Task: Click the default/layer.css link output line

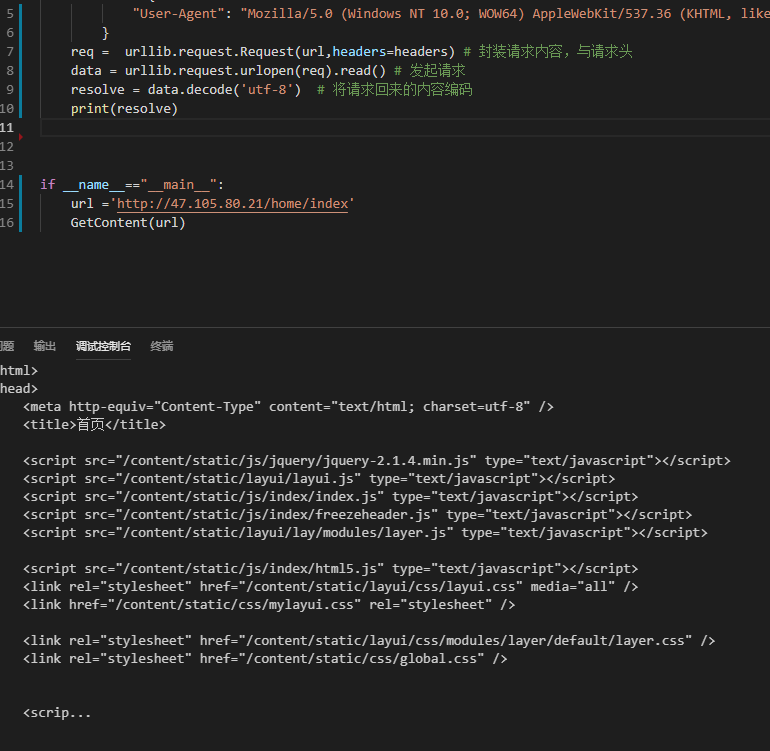Action: [x=369, y=640]
